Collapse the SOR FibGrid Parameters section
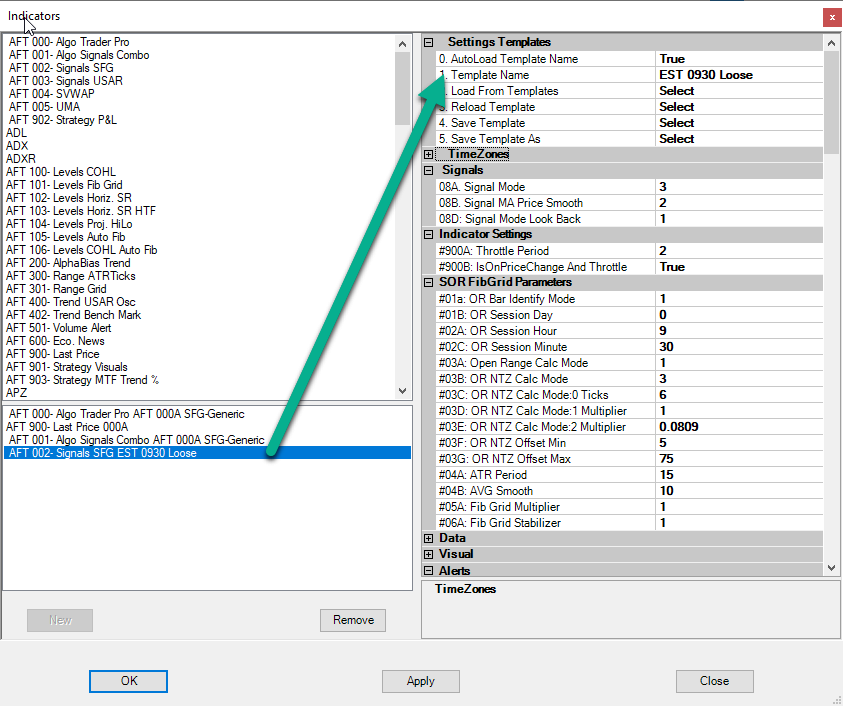 pyautogui.click(x=429, y=283)
